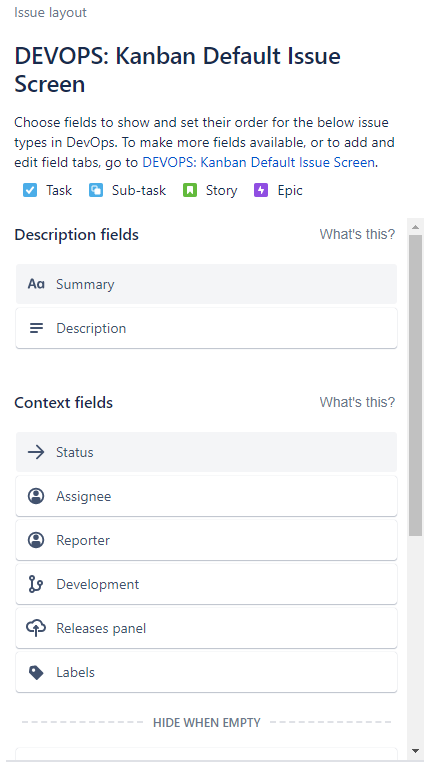This screenshot has height=773, width=442.
Task: Click the scrollbar down arrow
Action: point(415,751)
